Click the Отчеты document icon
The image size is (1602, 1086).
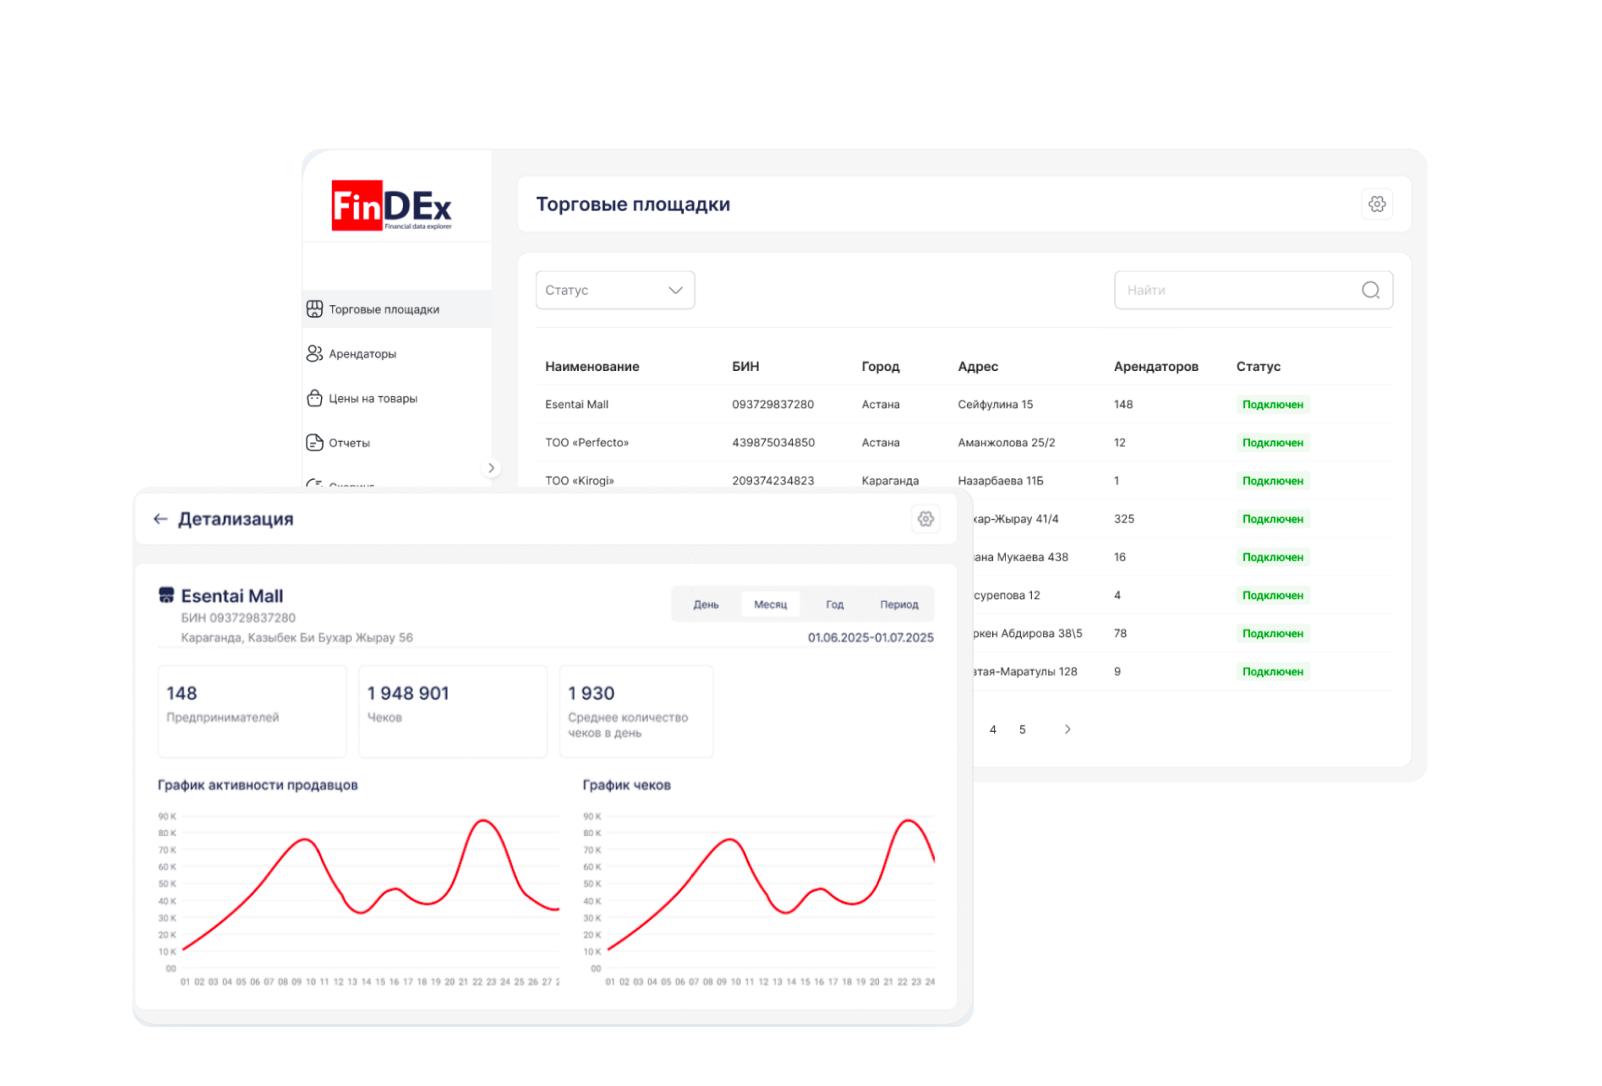click(x=314, y=442)
